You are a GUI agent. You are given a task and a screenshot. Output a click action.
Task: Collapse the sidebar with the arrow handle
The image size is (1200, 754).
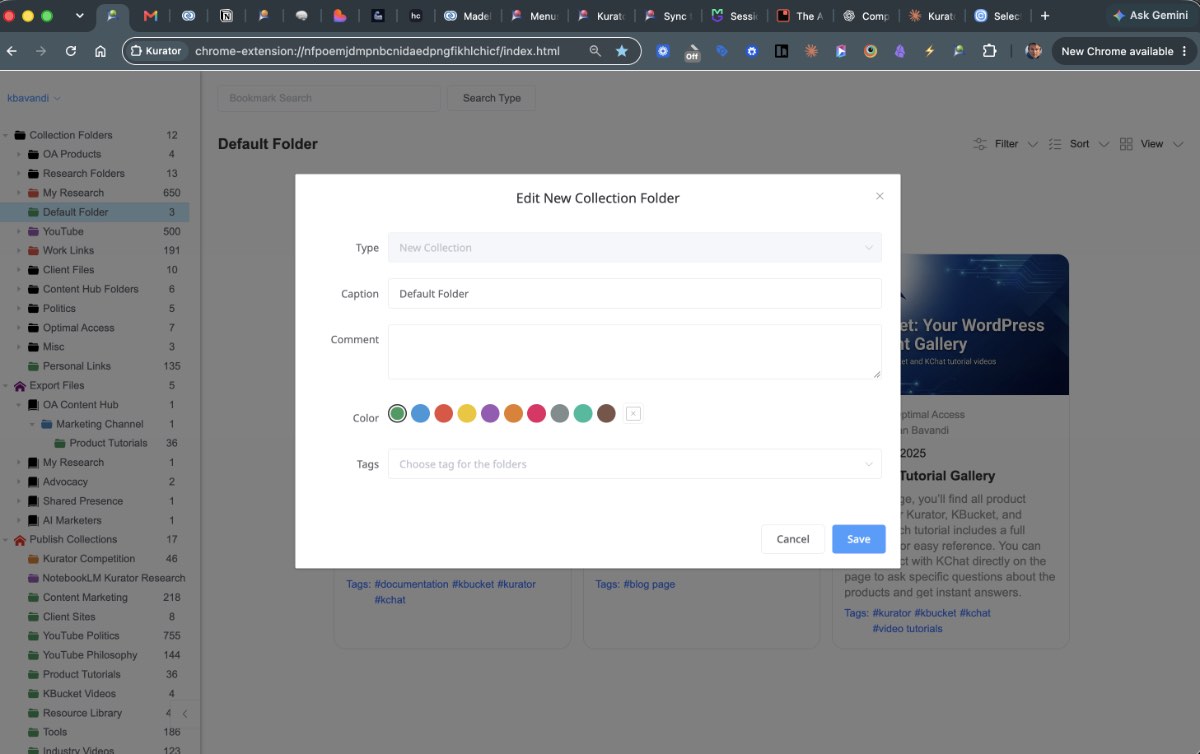pos(184,714)
